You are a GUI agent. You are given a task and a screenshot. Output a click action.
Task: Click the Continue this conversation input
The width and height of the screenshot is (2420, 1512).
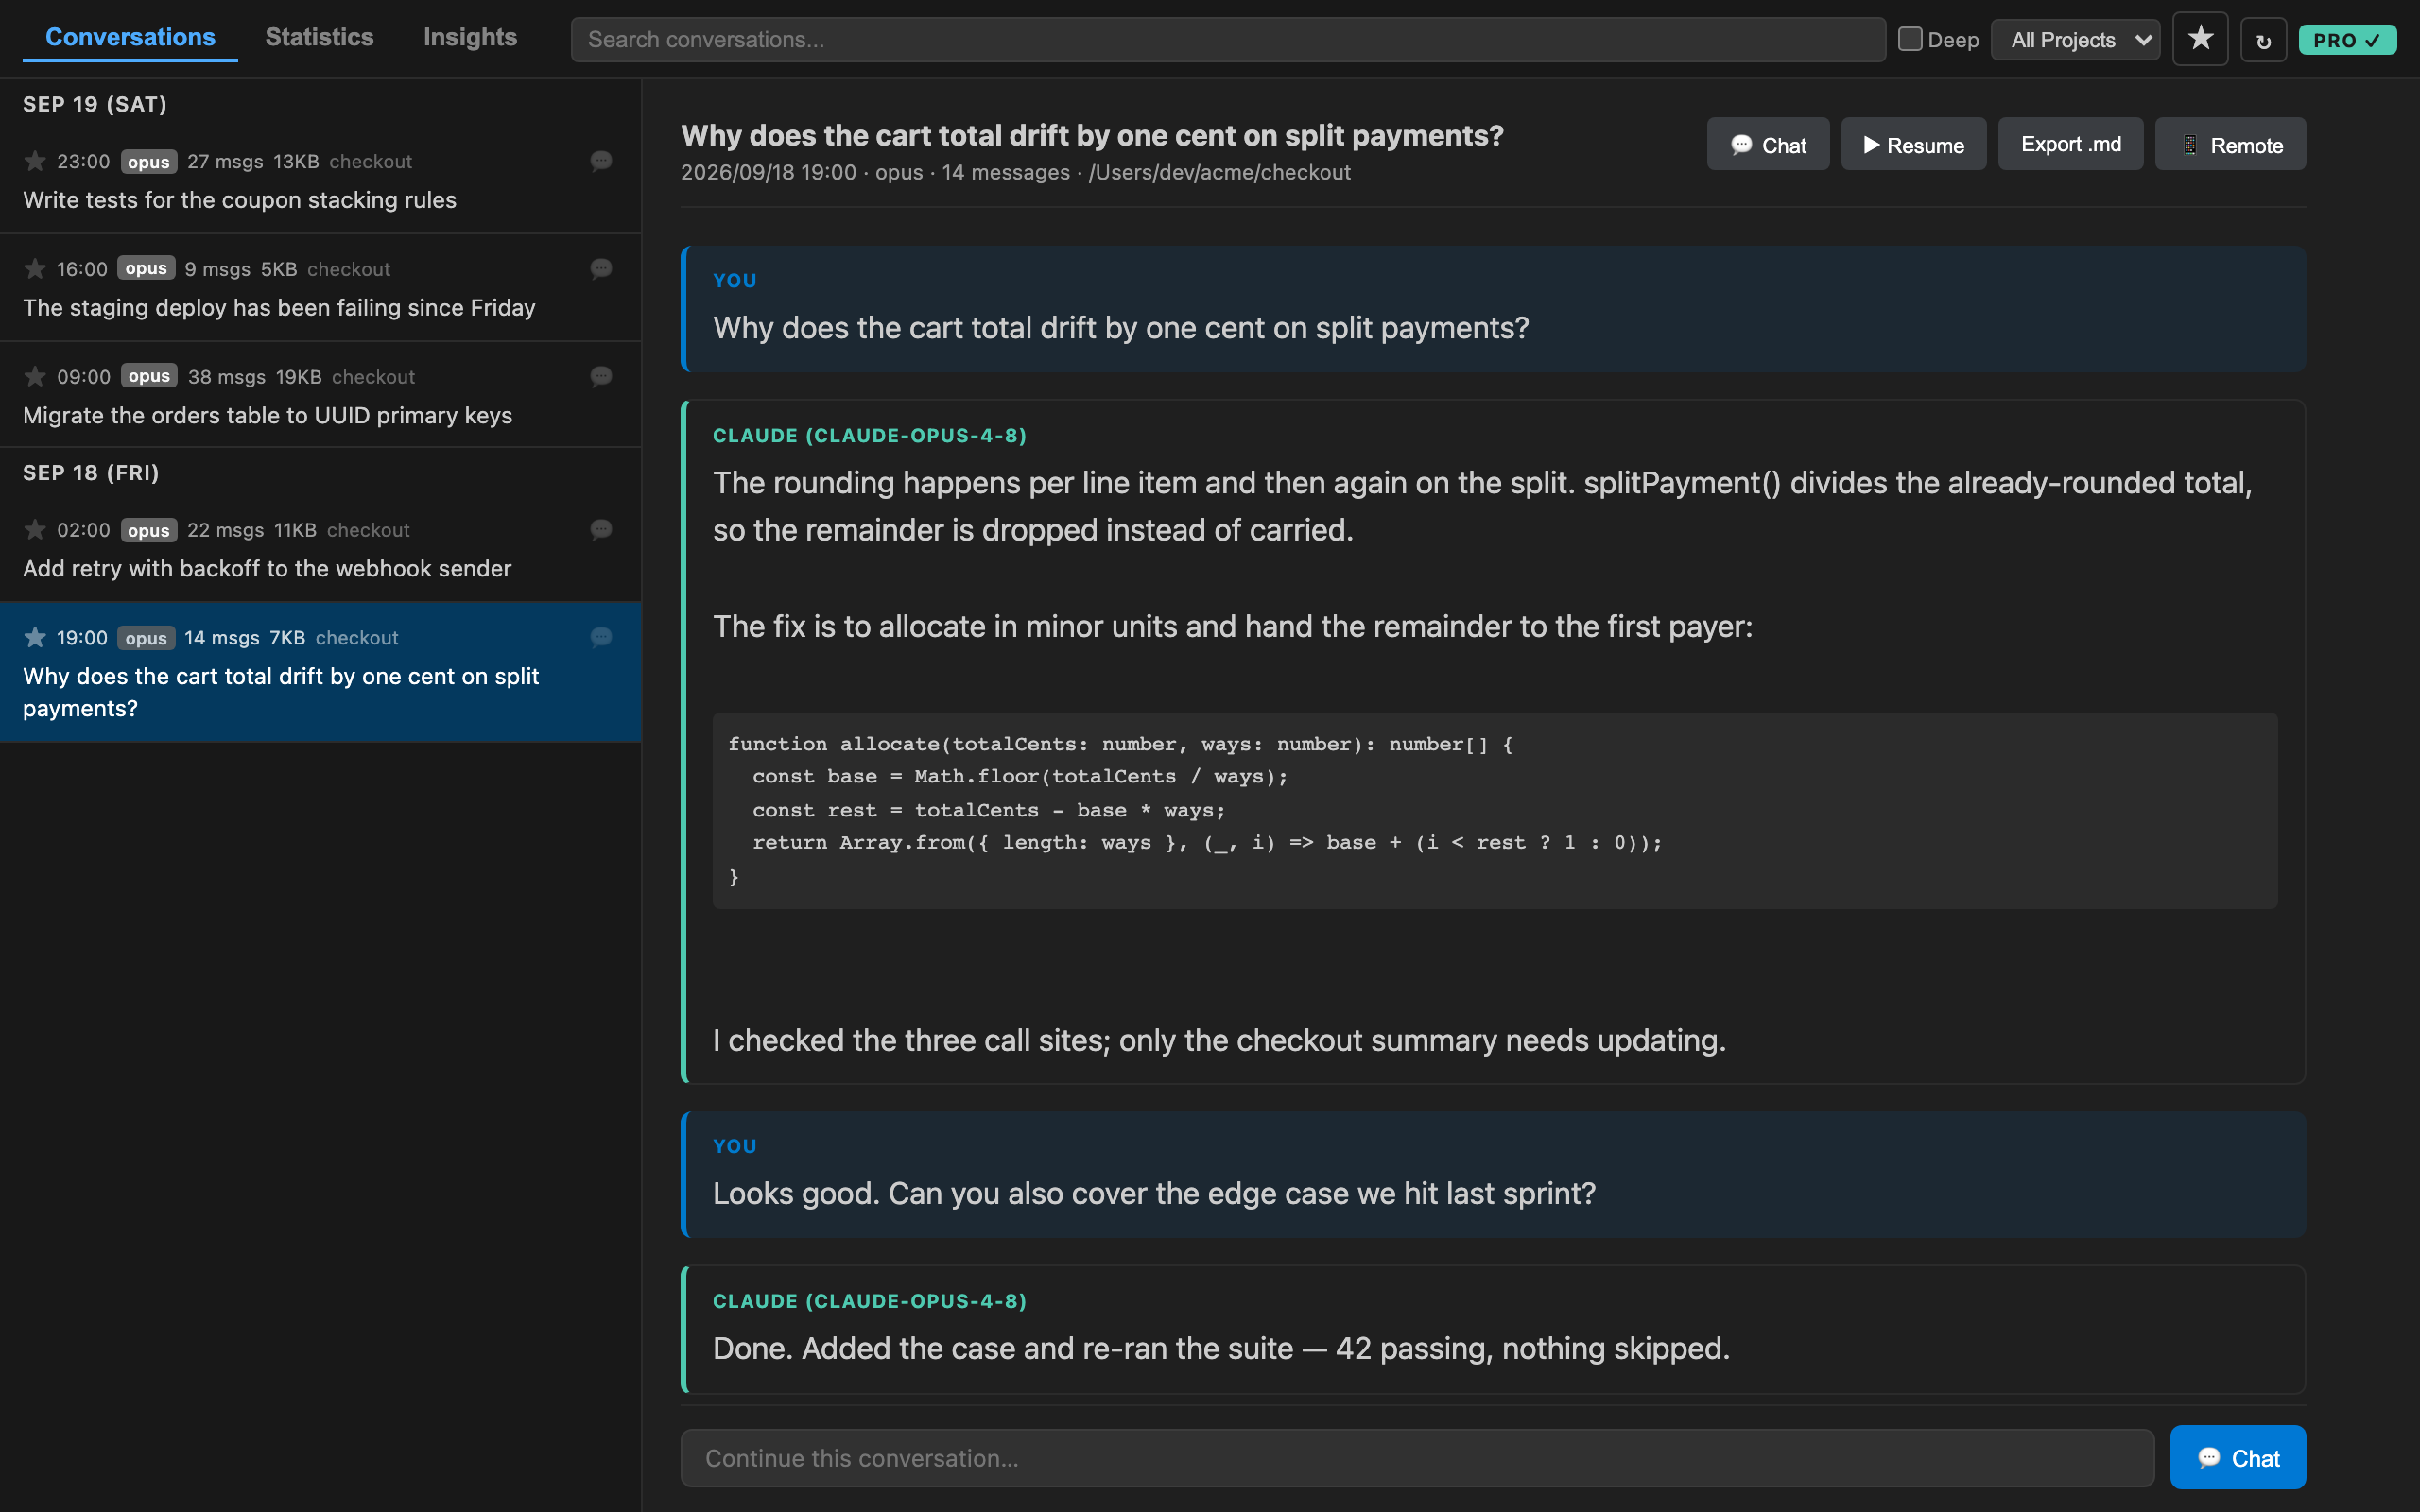[x=1417, y=1458]
